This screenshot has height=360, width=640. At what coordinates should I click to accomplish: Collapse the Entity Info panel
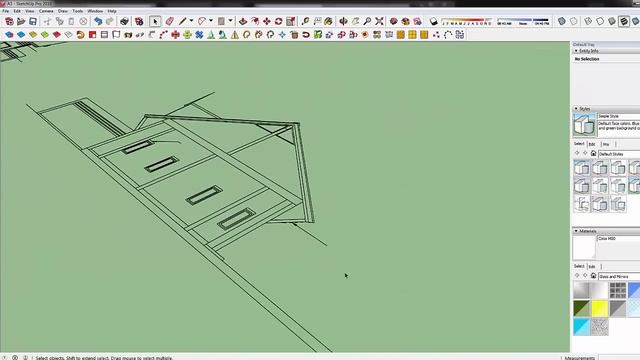pos(576,51)
